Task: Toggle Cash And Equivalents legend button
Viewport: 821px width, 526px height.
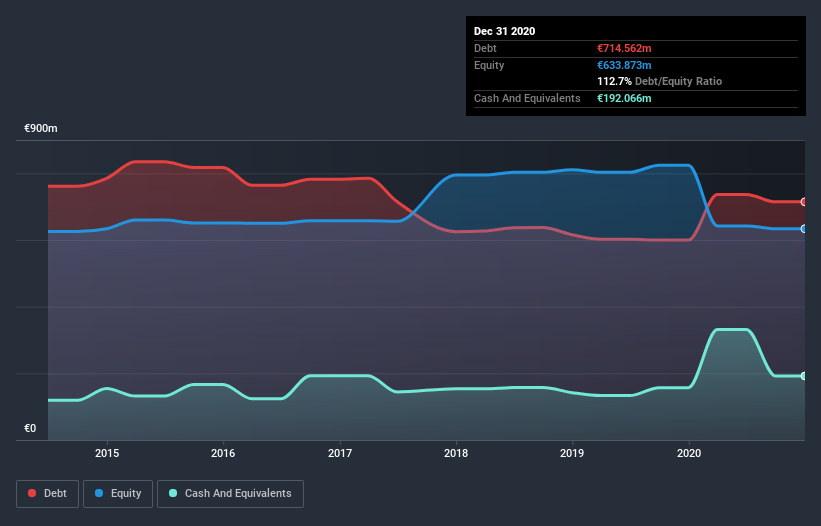Action: pyautogui.click(x=230, y=494)
